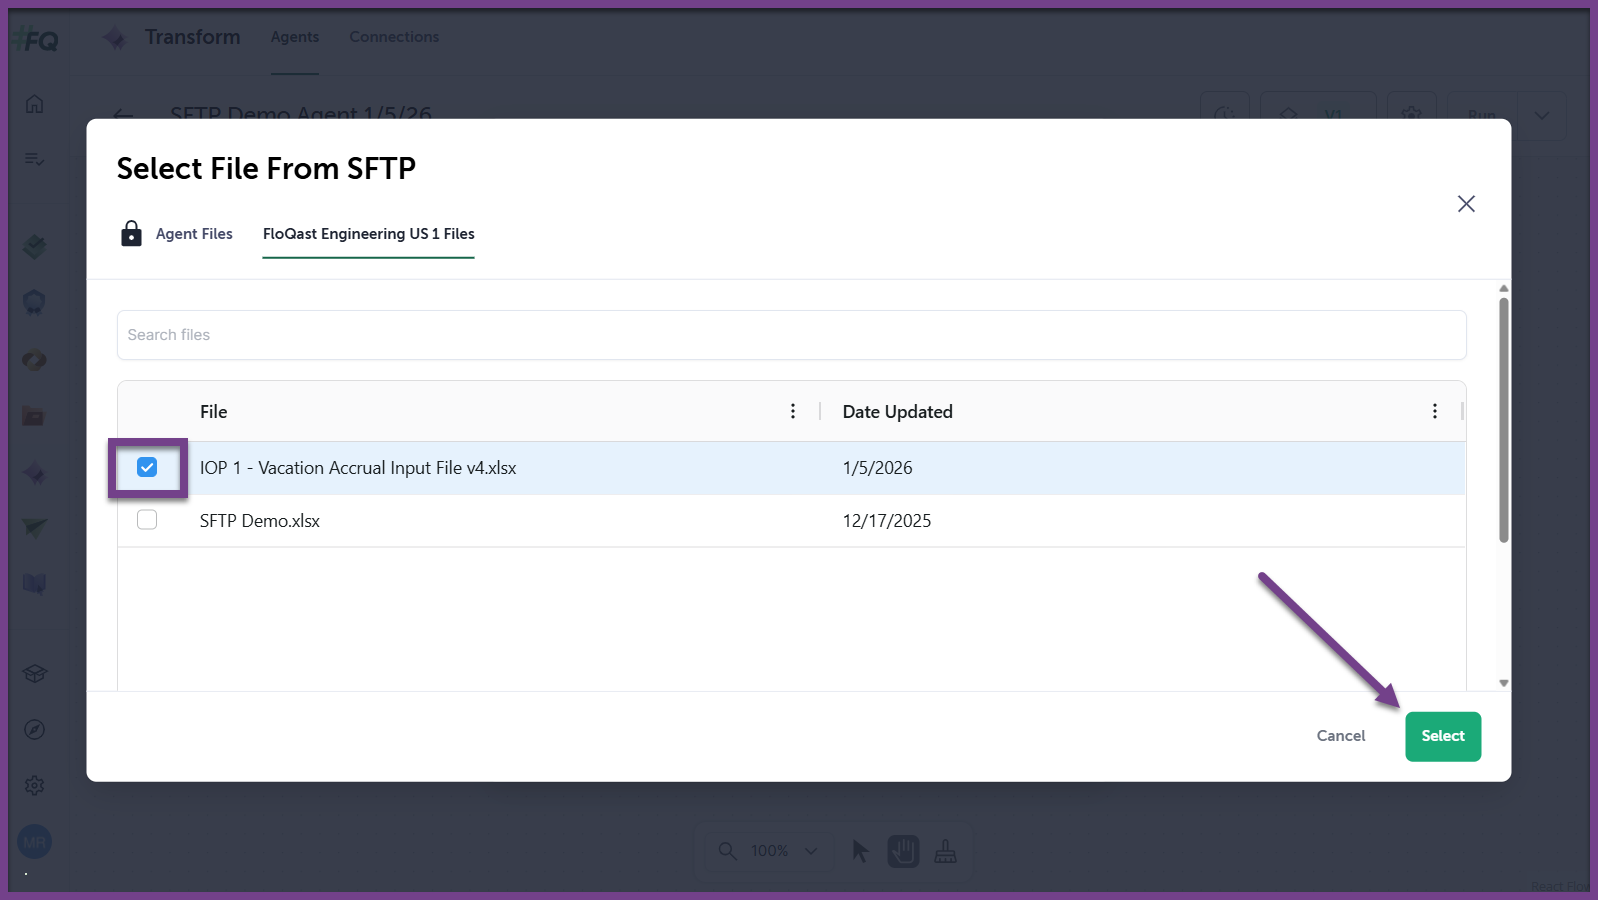Open the book icon in the background sidebar

(35, 583)
